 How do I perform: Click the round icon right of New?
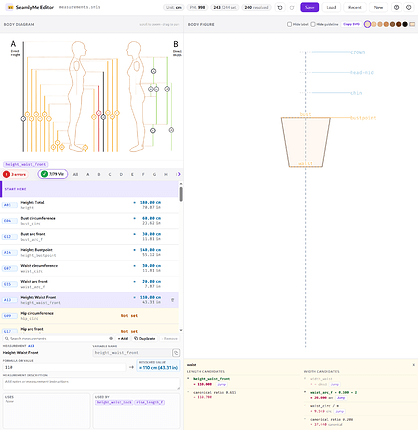[x=396, y=7]
